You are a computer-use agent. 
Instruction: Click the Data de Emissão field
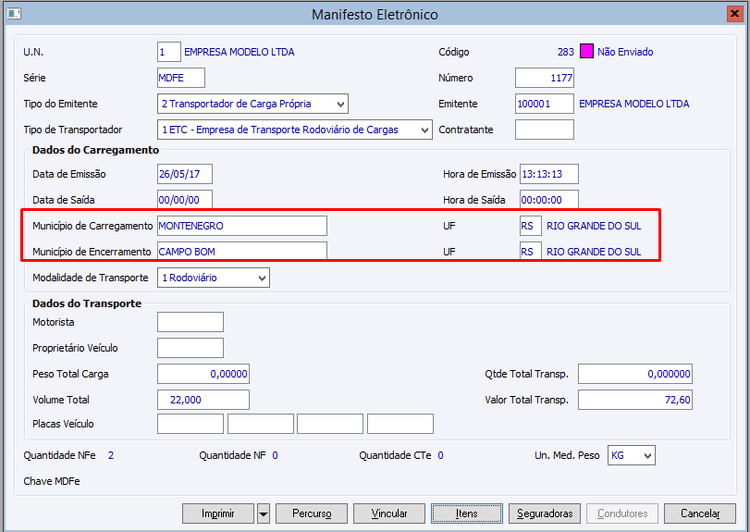[185, 174]
